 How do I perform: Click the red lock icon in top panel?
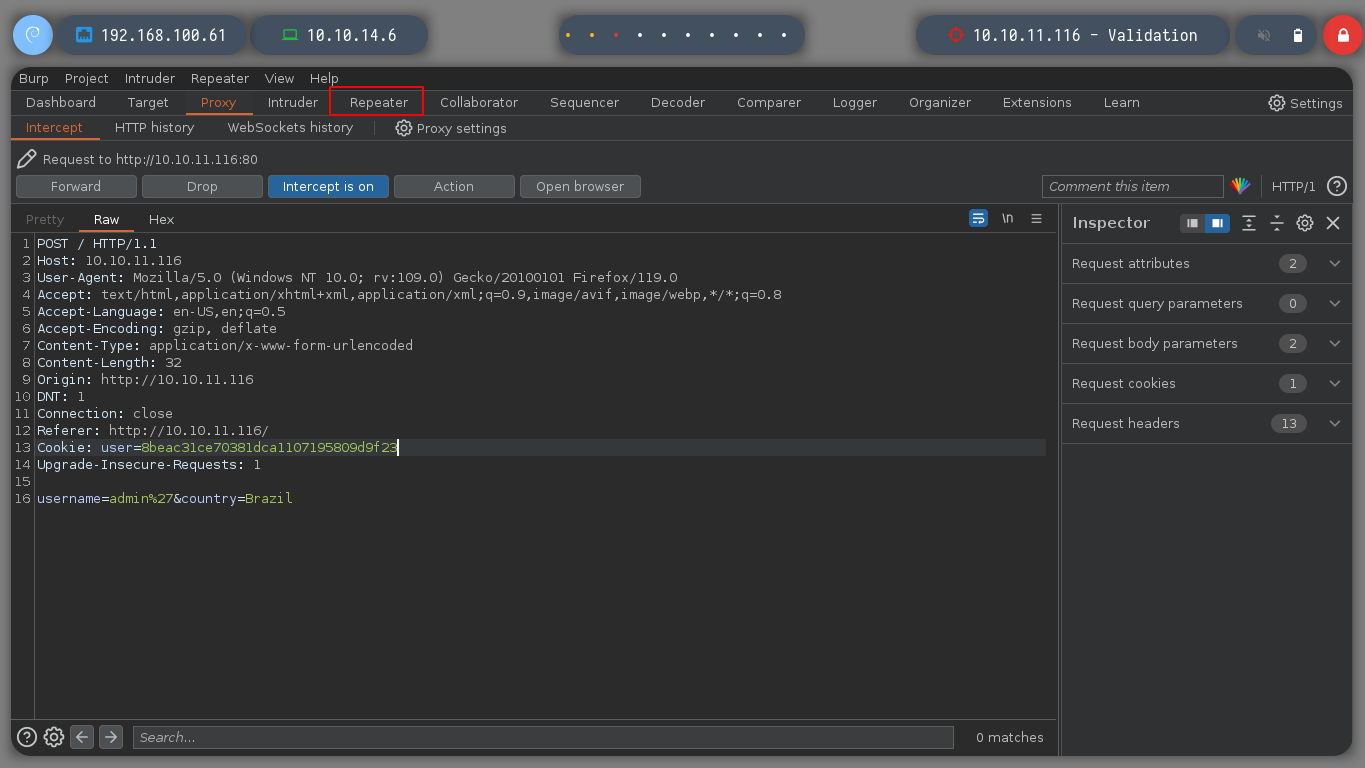(x=1342, y=35)
